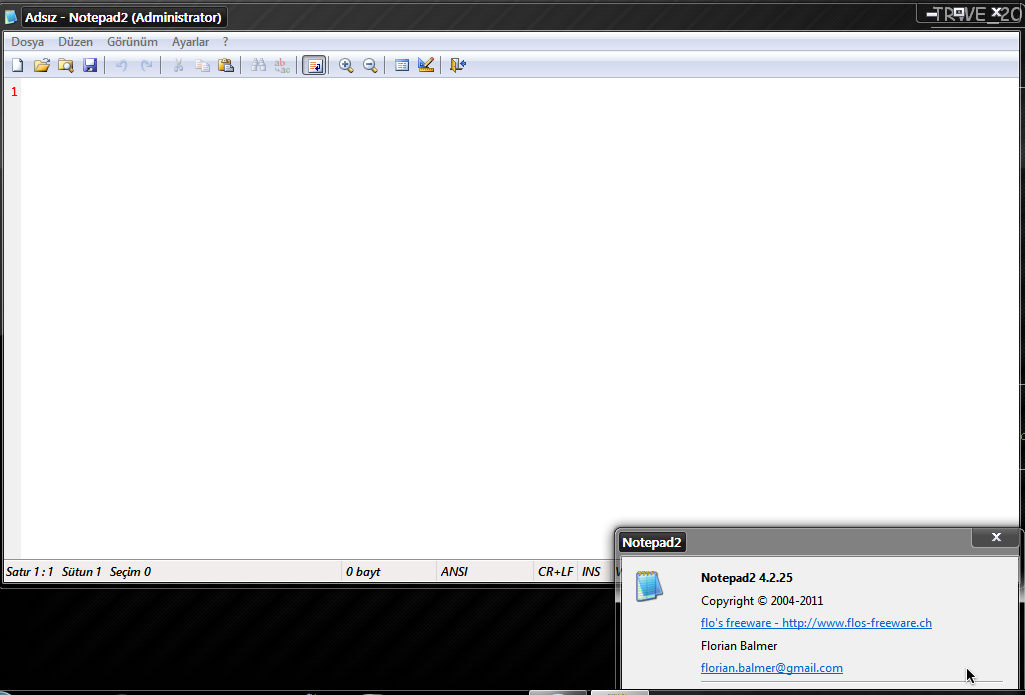The width and height of the screenshot is (1025, 695).
Task: Click inside the empty text editing area
Action: click(x=520, y=318)
